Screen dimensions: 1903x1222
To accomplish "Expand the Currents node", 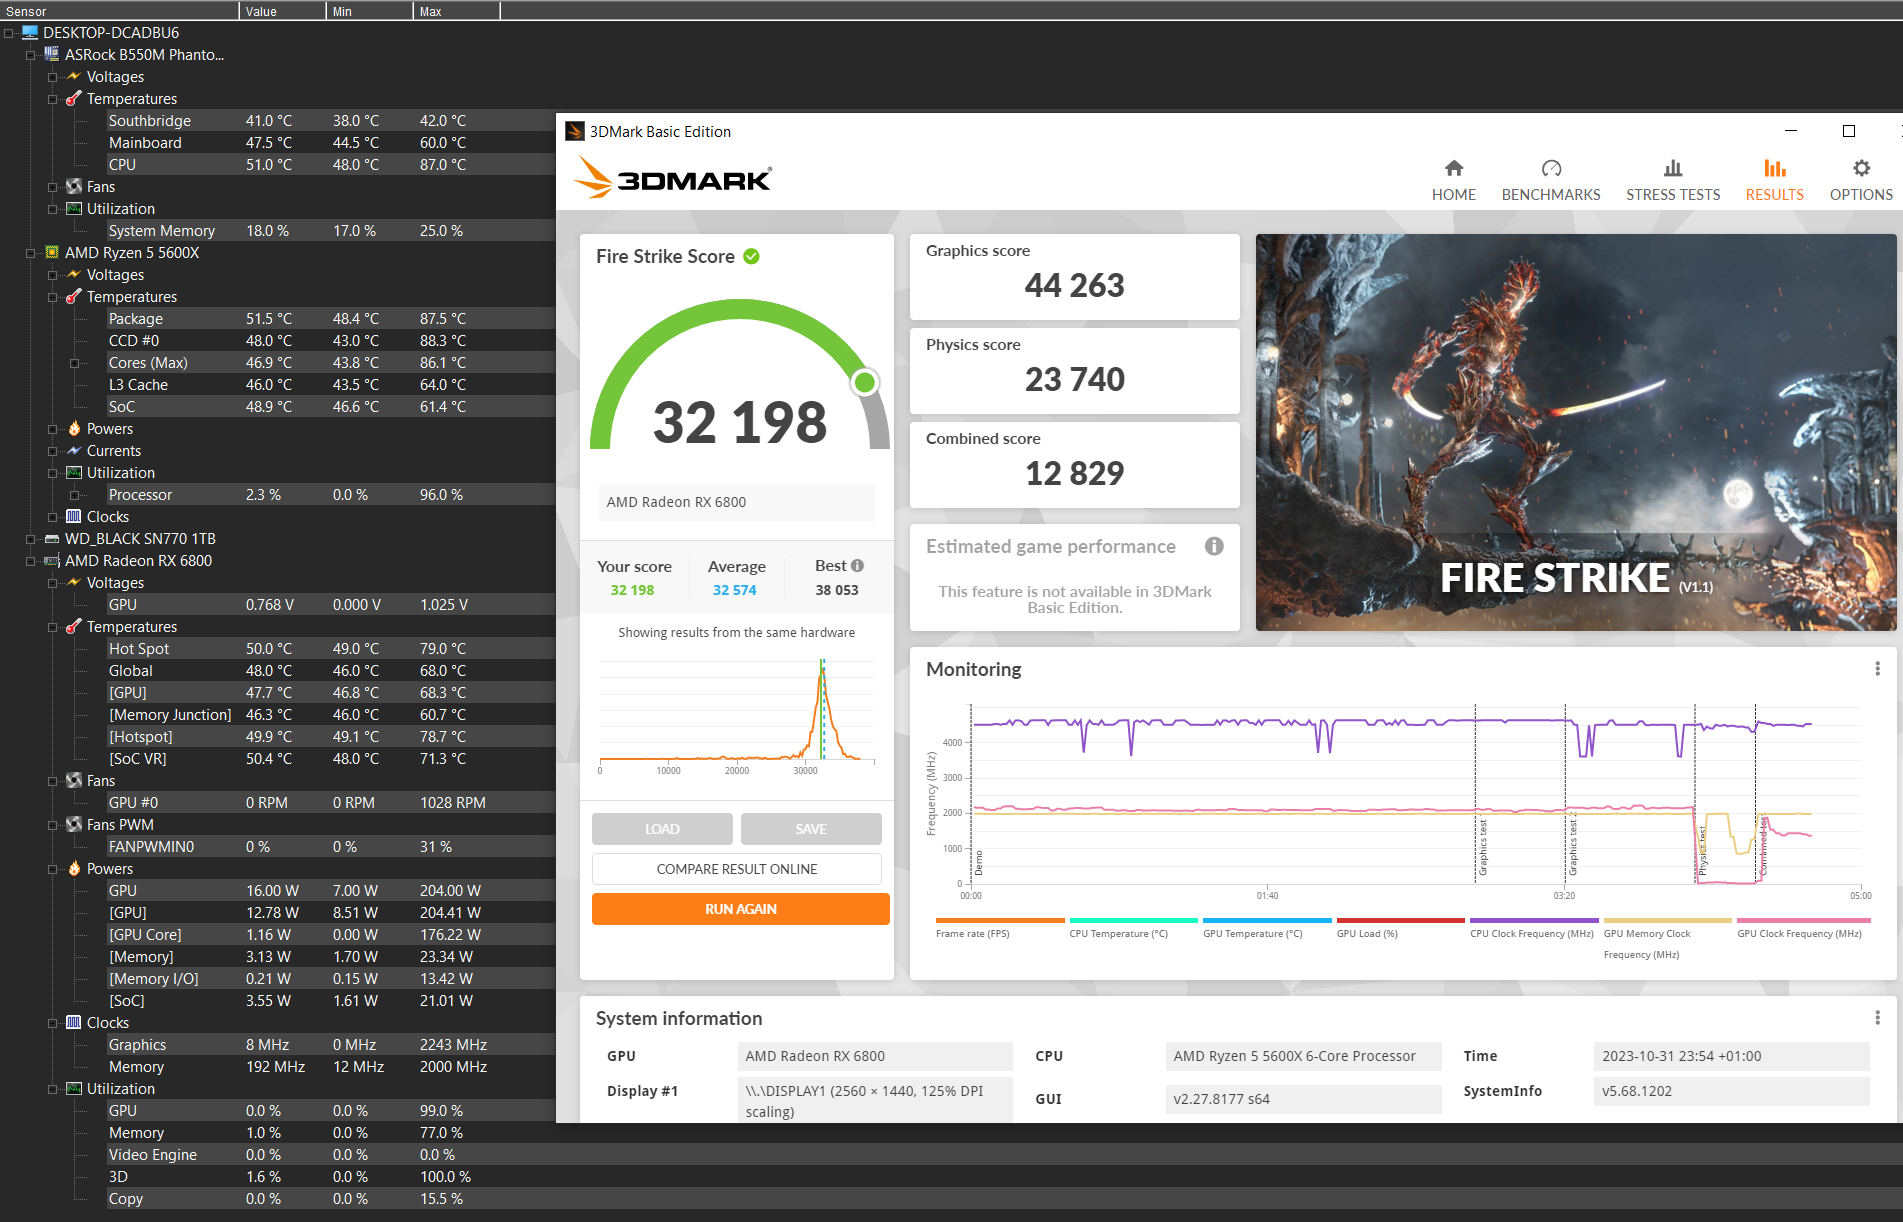I will click(53, 451).
